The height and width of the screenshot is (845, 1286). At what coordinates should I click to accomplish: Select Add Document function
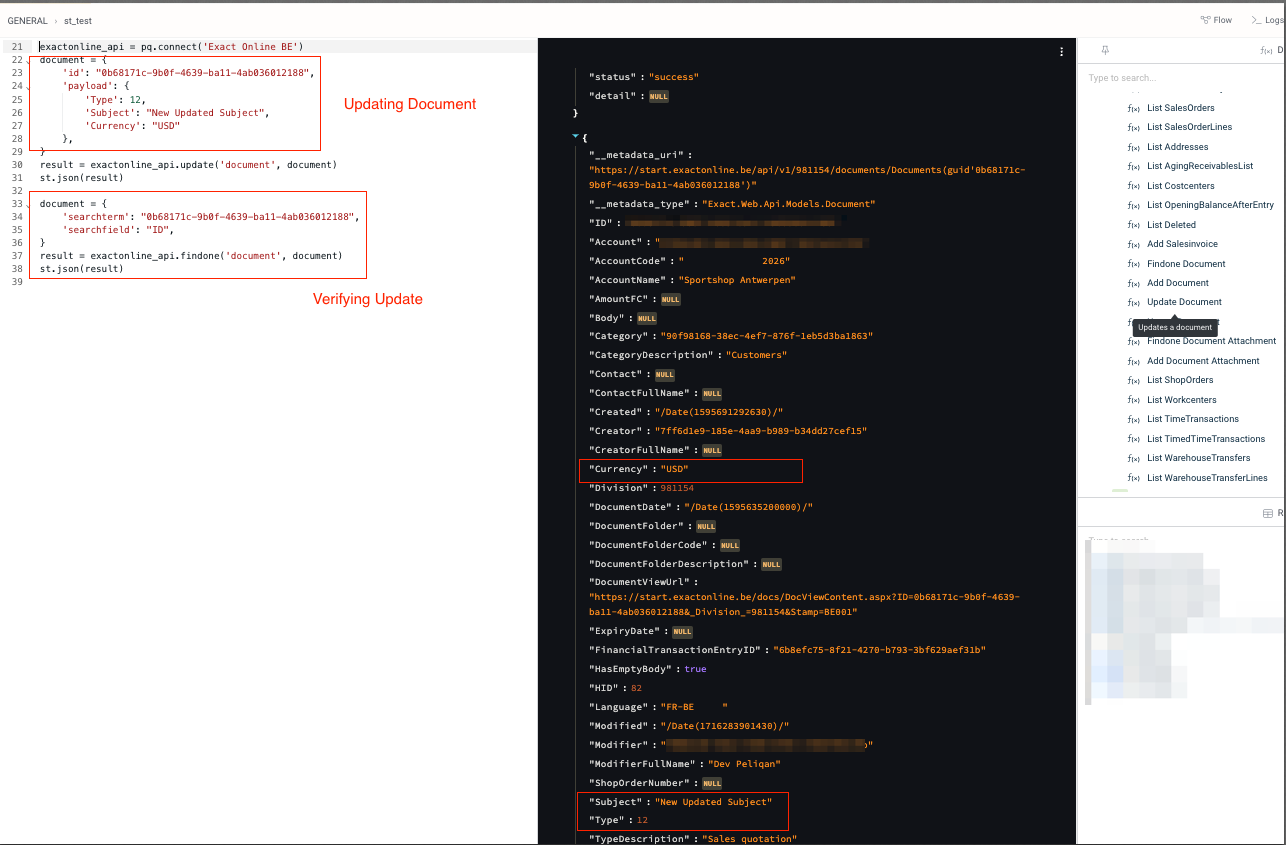[1178, 283]
